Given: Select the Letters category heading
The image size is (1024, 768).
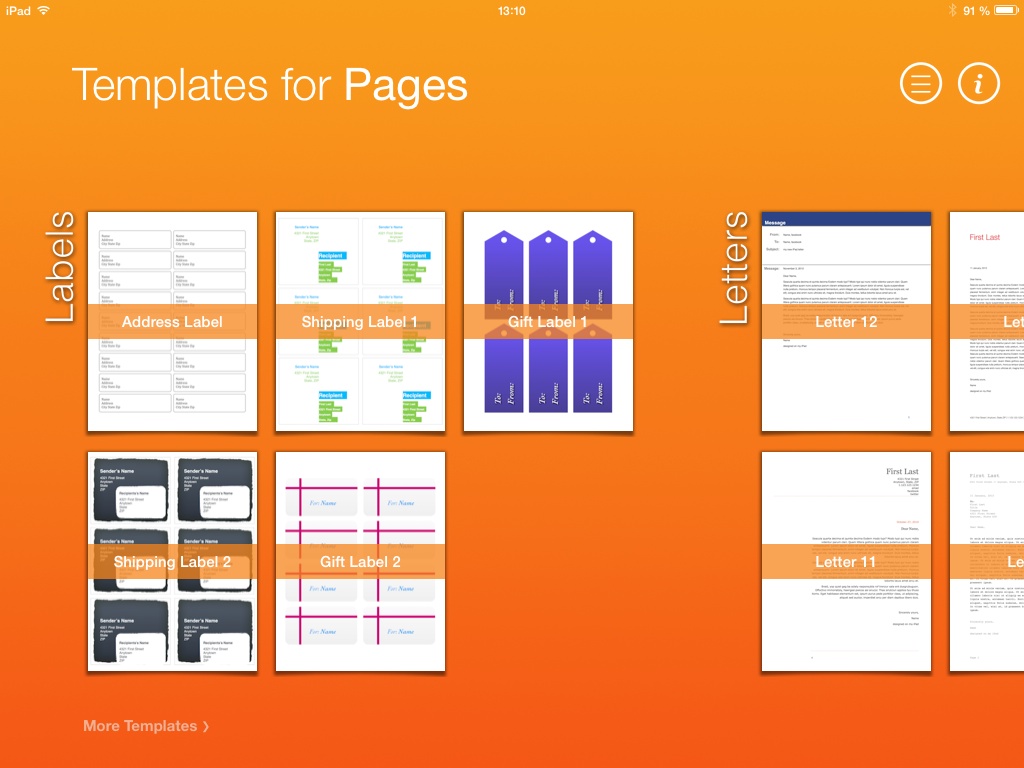Looking at the screenshot, I should pos(735,266).
